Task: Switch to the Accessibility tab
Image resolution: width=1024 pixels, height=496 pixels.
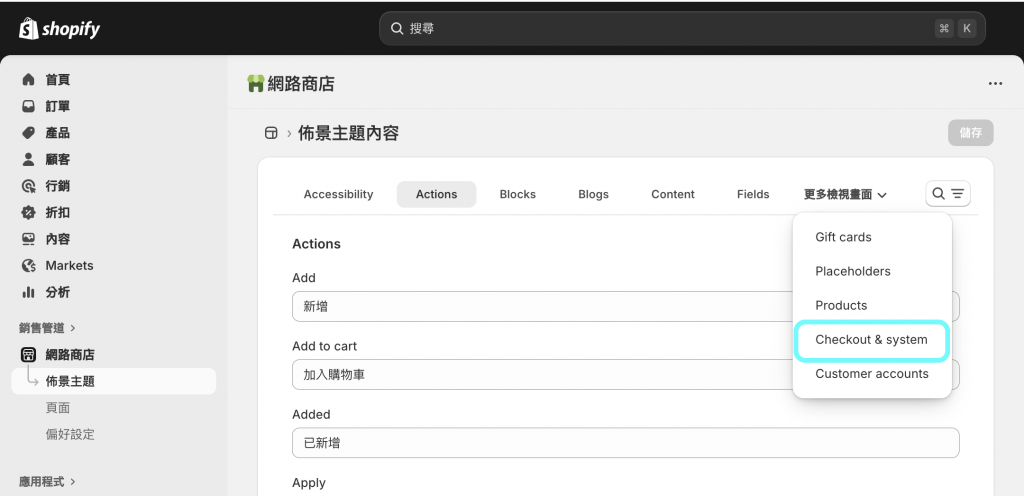Action: coord(338,194)
